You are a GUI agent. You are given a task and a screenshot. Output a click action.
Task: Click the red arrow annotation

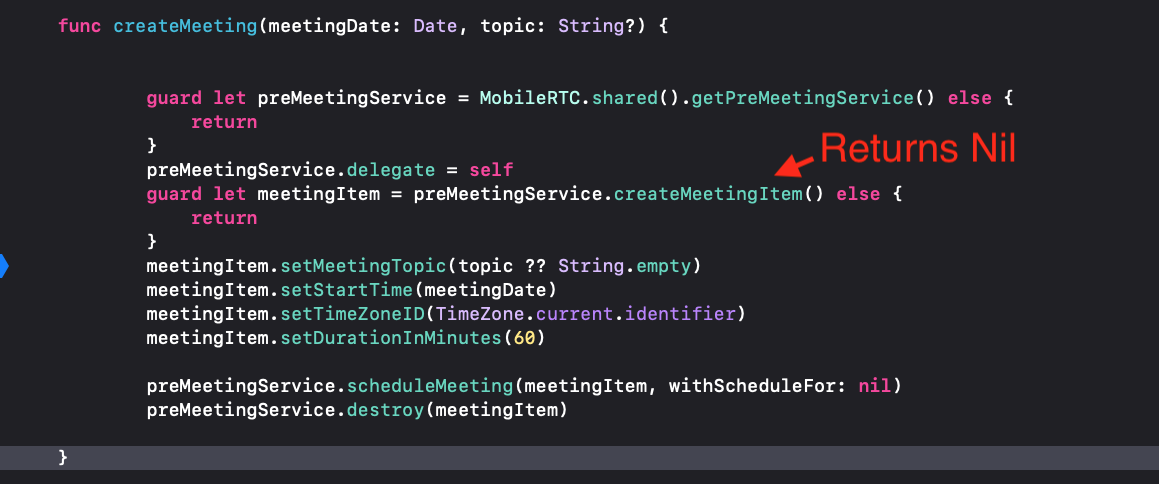pos(795,166)
